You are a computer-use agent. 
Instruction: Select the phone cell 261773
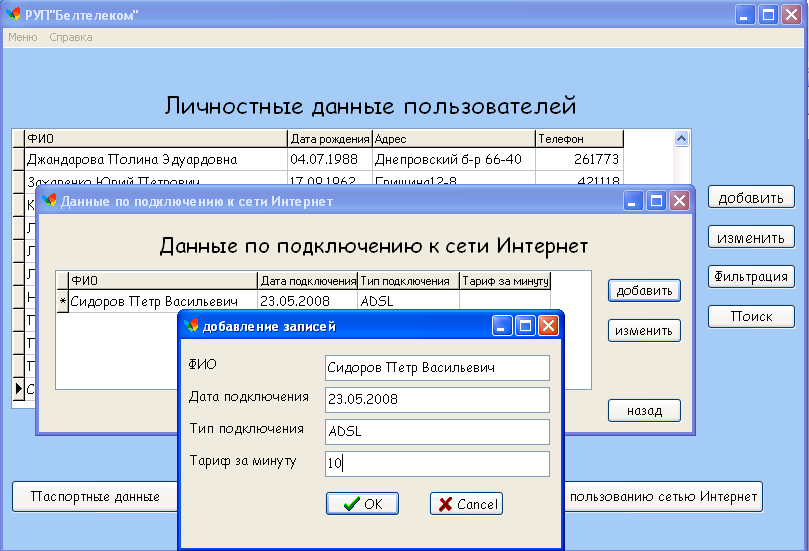pyautogui.click(x=579, y=159)
